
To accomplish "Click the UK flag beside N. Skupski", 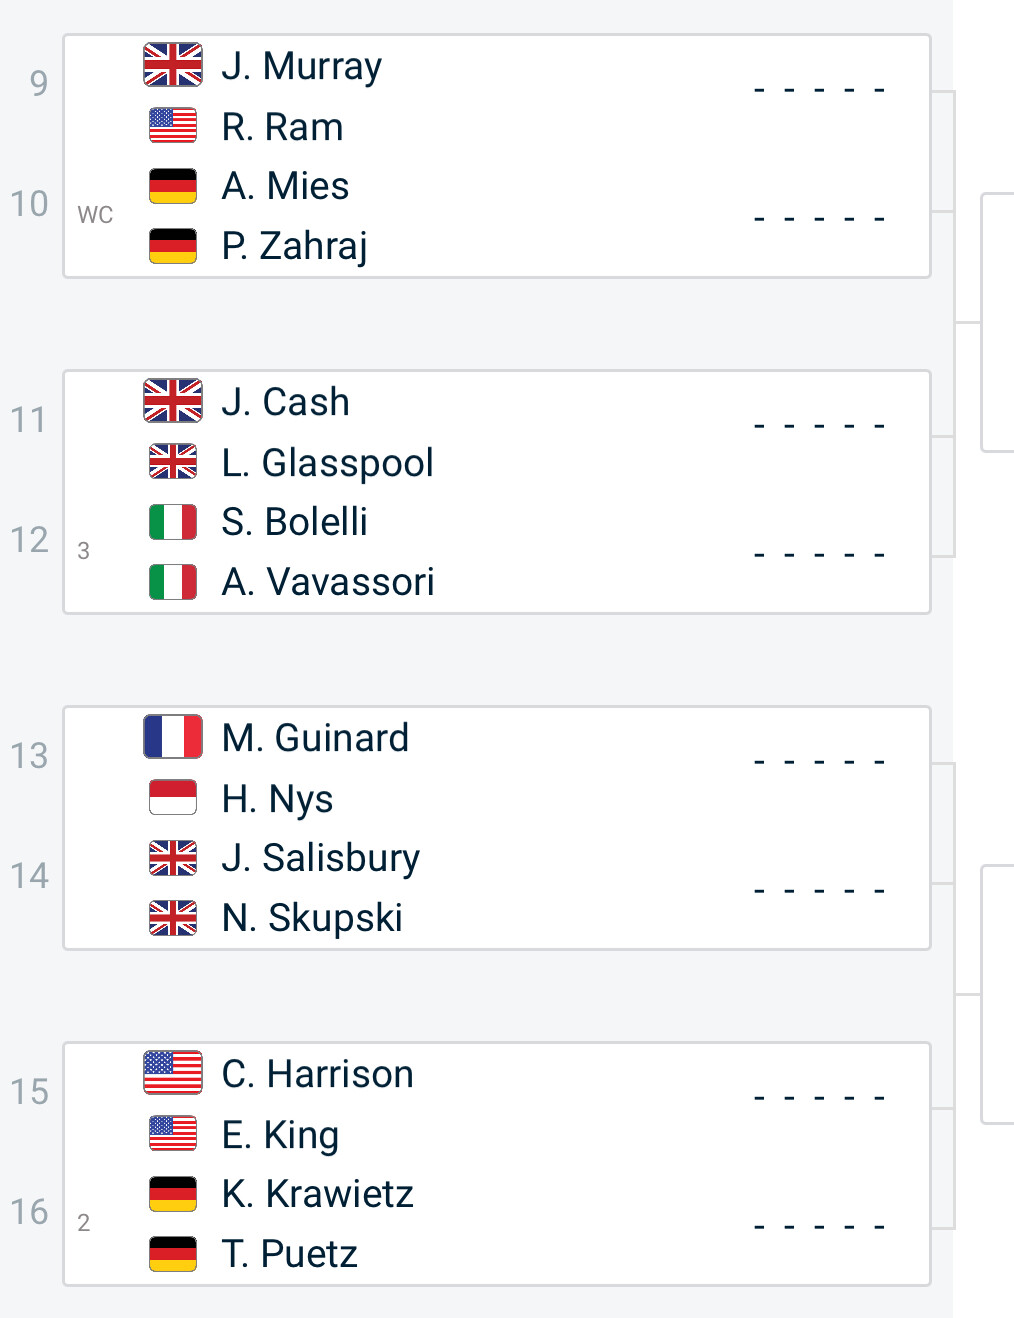I will click(x=173, y=917).
